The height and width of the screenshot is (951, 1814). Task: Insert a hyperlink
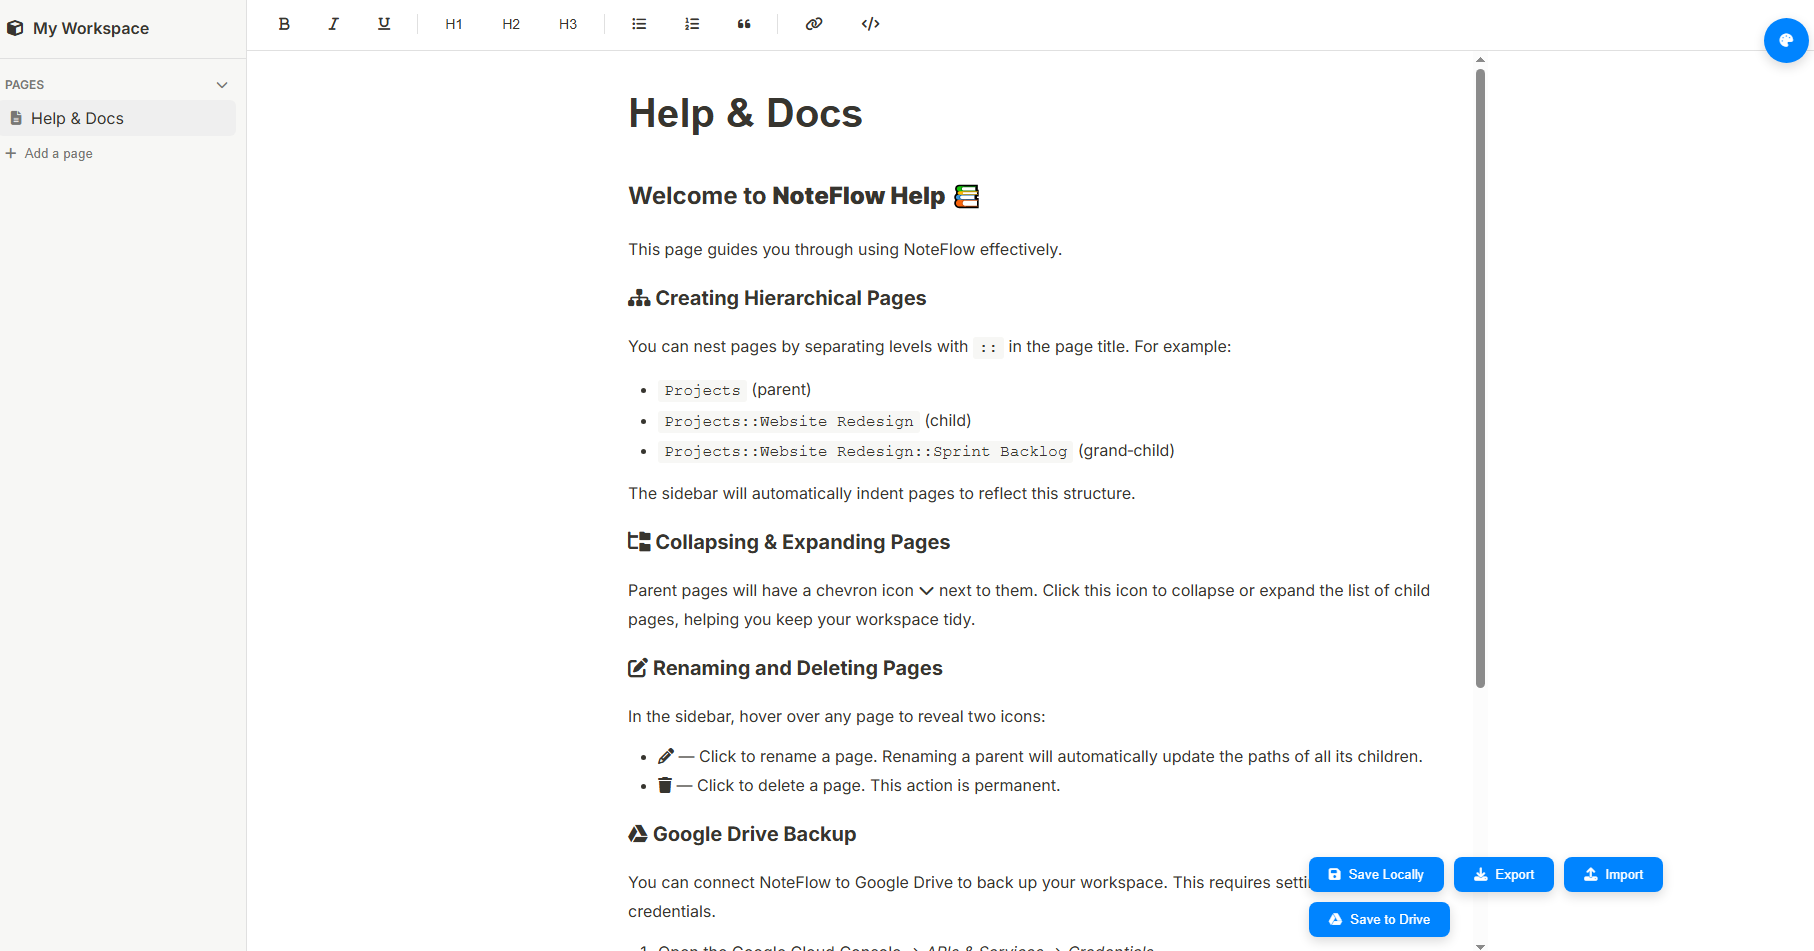pos(813,23)
